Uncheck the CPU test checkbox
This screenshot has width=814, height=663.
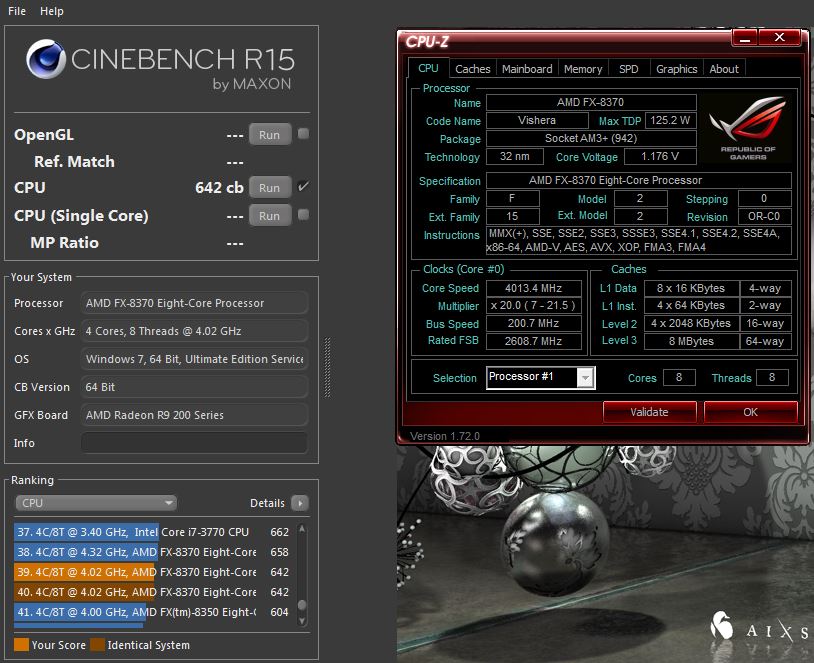coord(303,186)
